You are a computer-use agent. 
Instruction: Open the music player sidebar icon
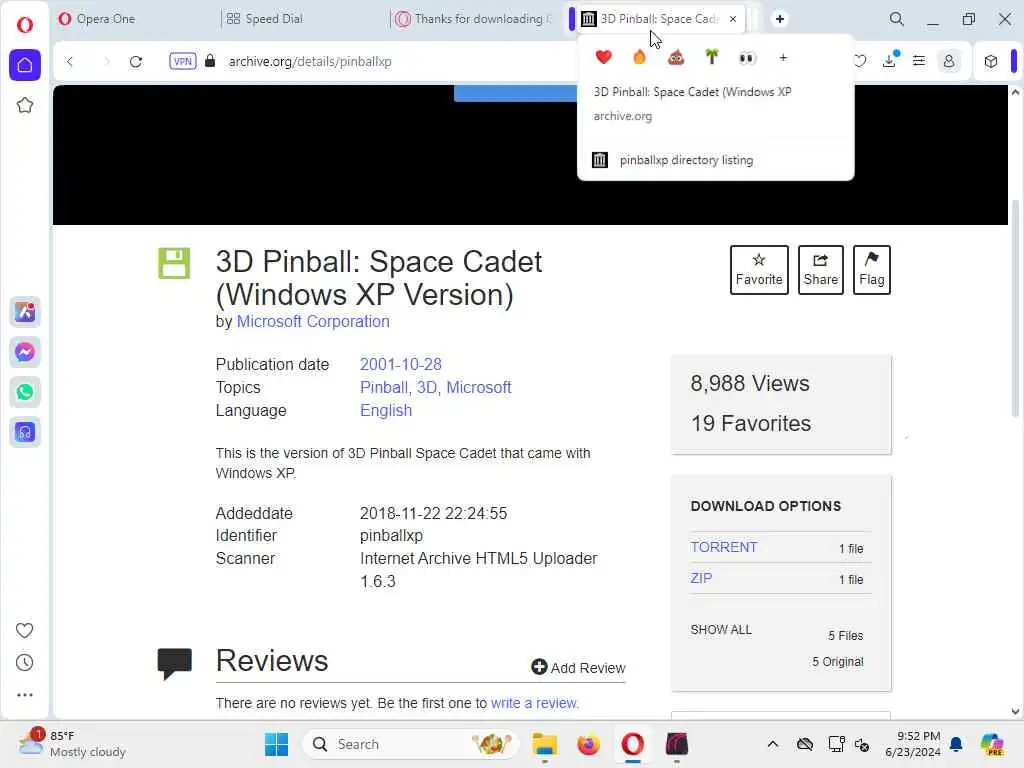[25, 432]
